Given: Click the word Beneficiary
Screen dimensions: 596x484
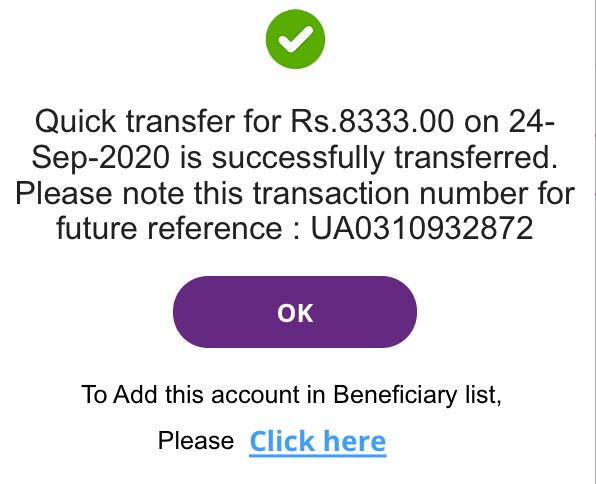Looking at the screenshot, I should coord(395,394).
